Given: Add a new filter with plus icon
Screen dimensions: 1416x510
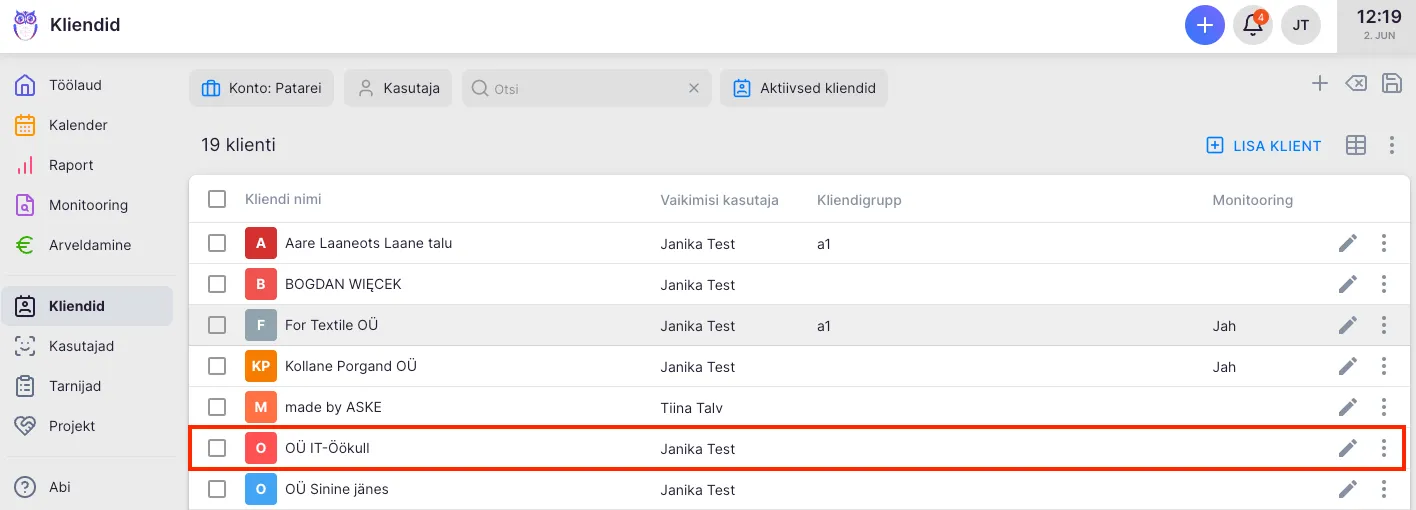Looking at the screenshot, I should tap(1319, 84).
